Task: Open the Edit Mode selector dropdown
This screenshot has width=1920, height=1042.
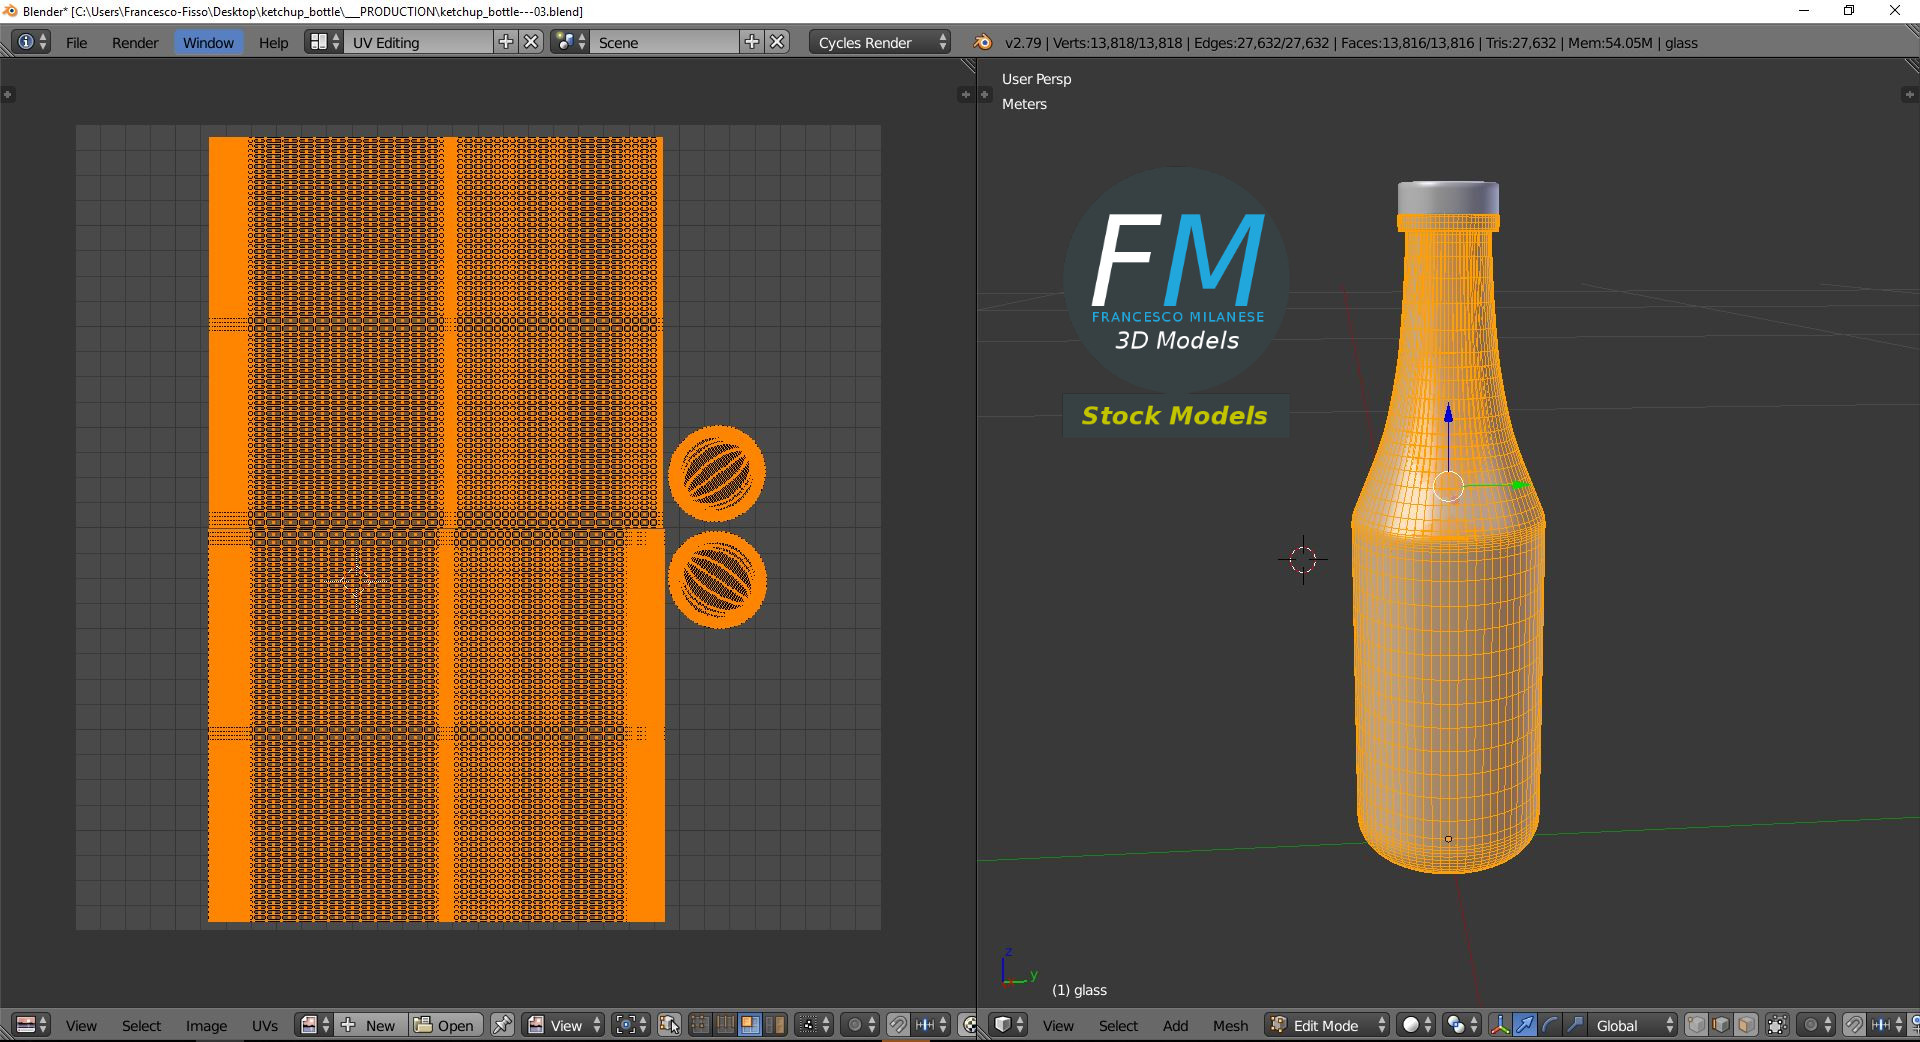Action: pos(1328,1025)
